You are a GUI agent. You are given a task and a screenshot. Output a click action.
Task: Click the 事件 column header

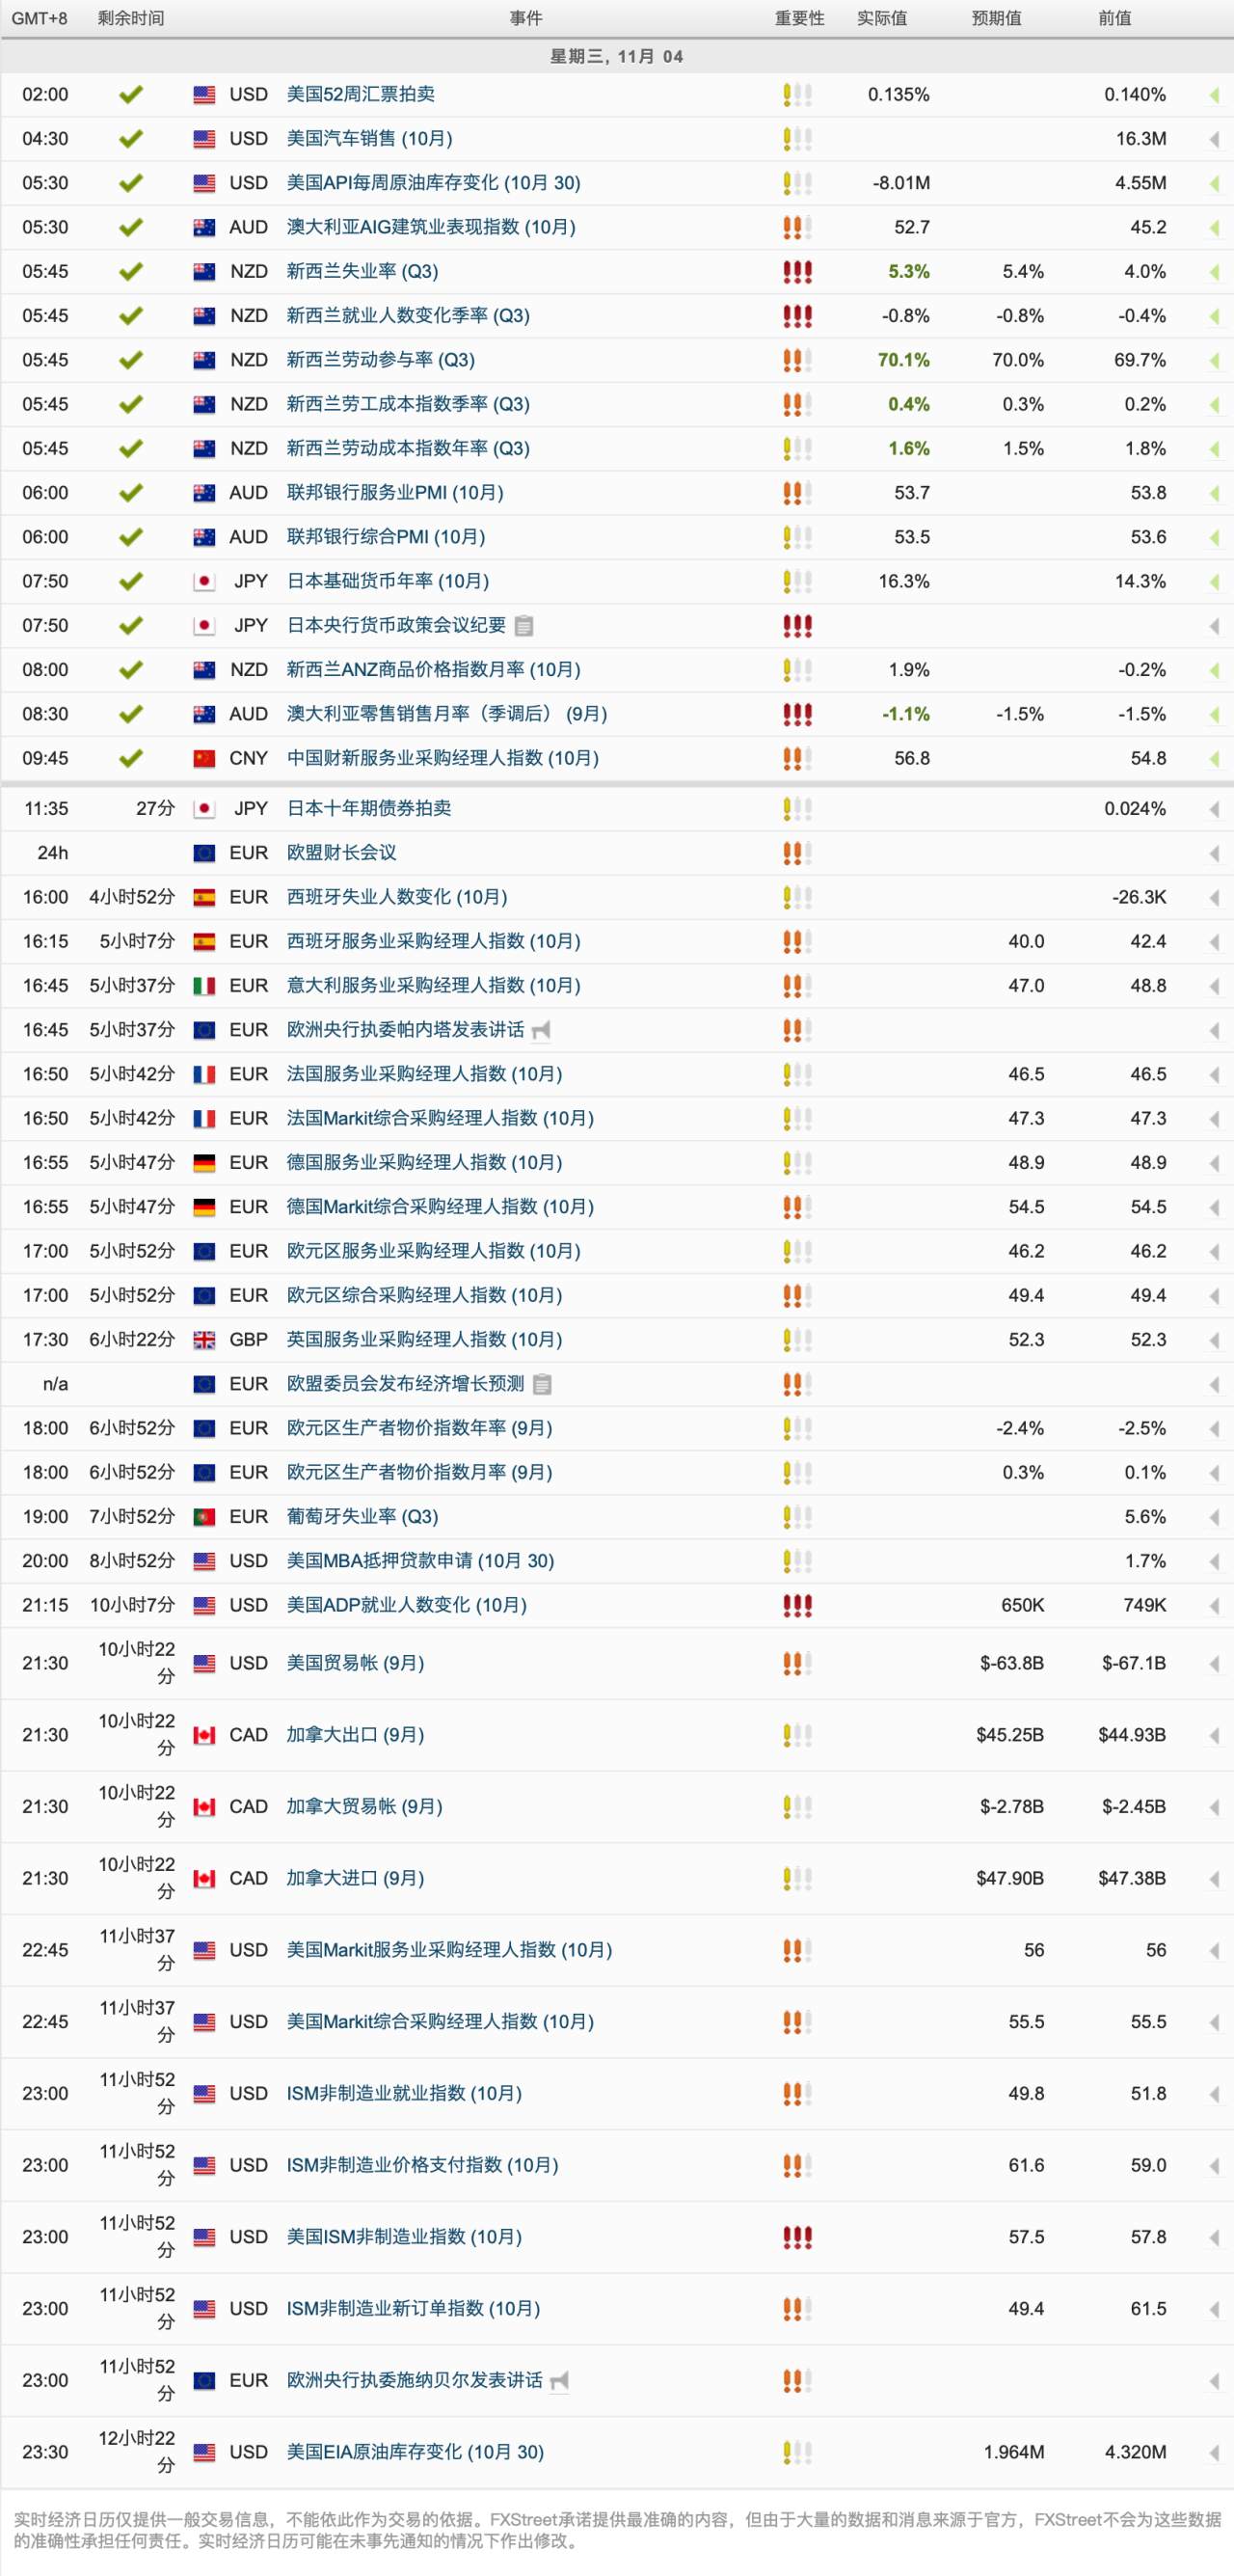(x=526, y=18)
